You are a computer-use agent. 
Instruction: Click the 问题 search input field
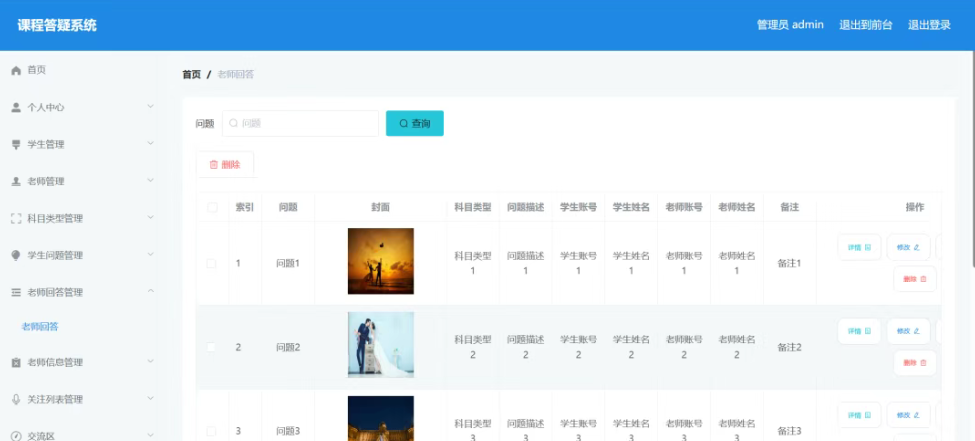pyautogui.click(x=300, y=123)
